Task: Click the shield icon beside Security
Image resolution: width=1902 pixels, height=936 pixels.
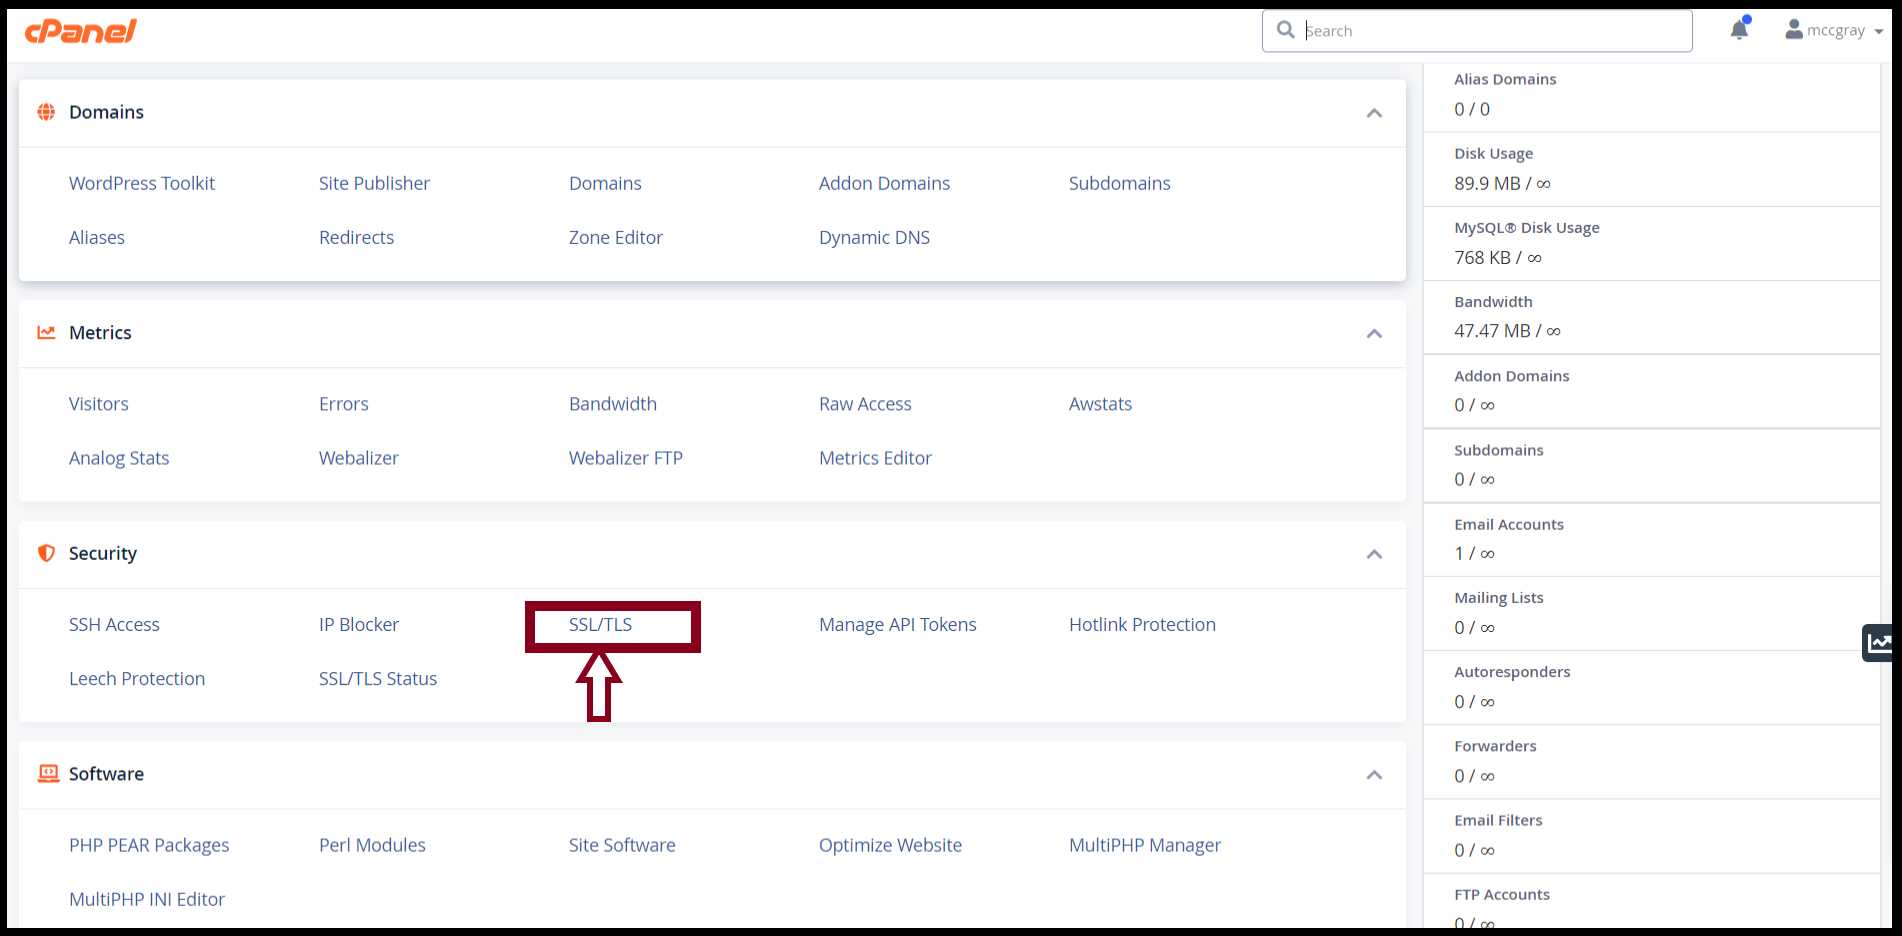Action: coord(46,553)
